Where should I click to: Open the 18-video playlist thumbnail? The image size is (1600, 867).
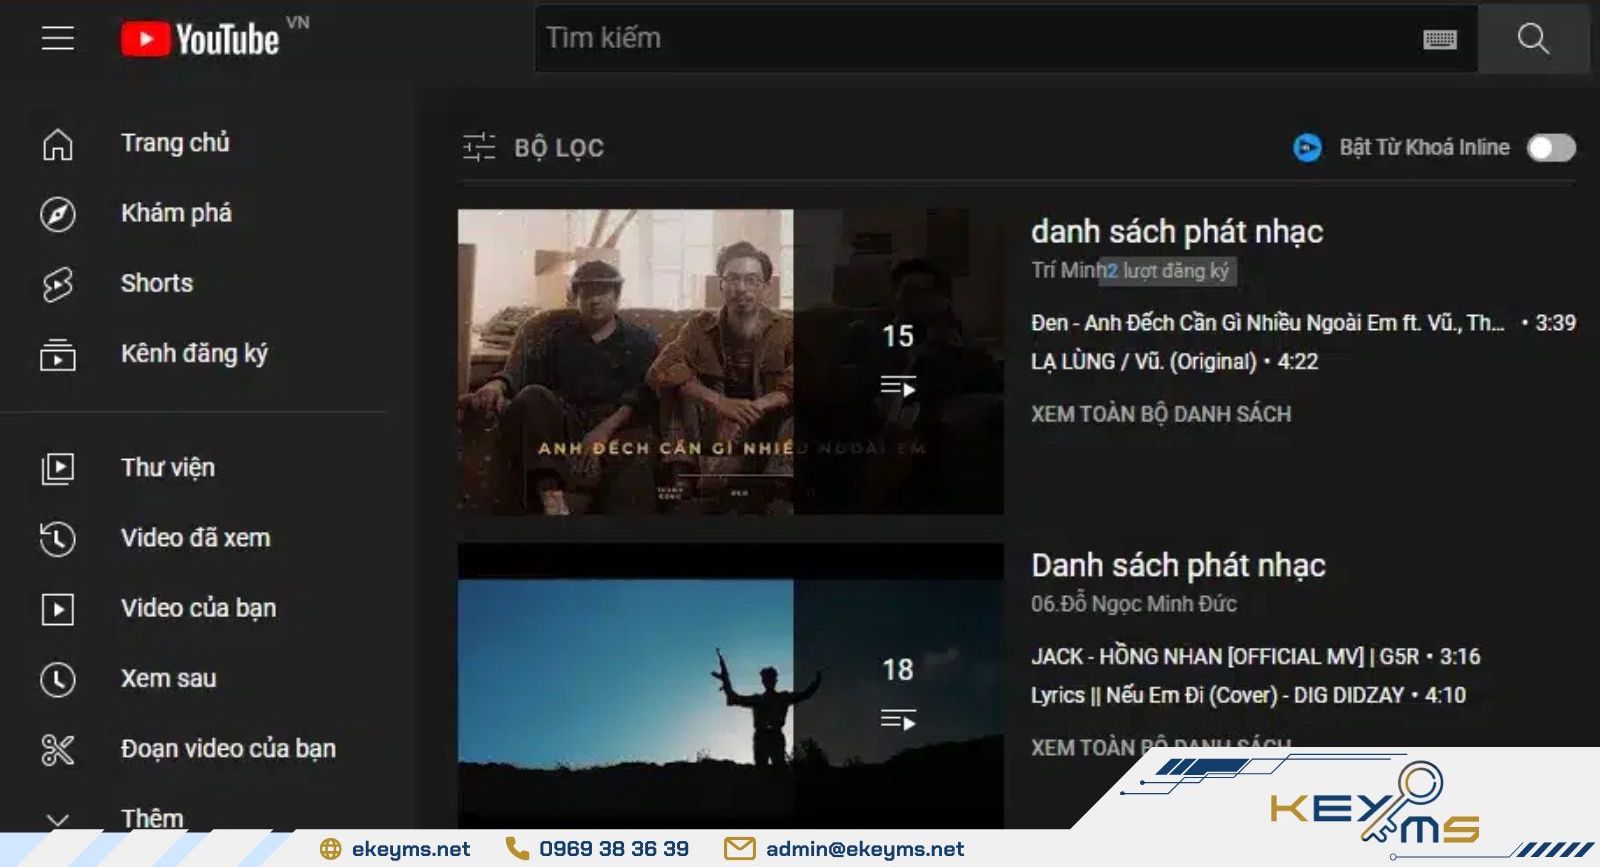click(x=731, y=686)
